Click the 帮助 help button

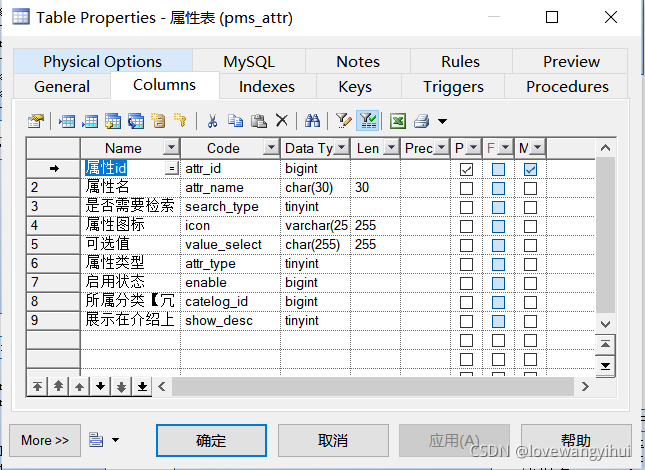[x=576, y=440]
